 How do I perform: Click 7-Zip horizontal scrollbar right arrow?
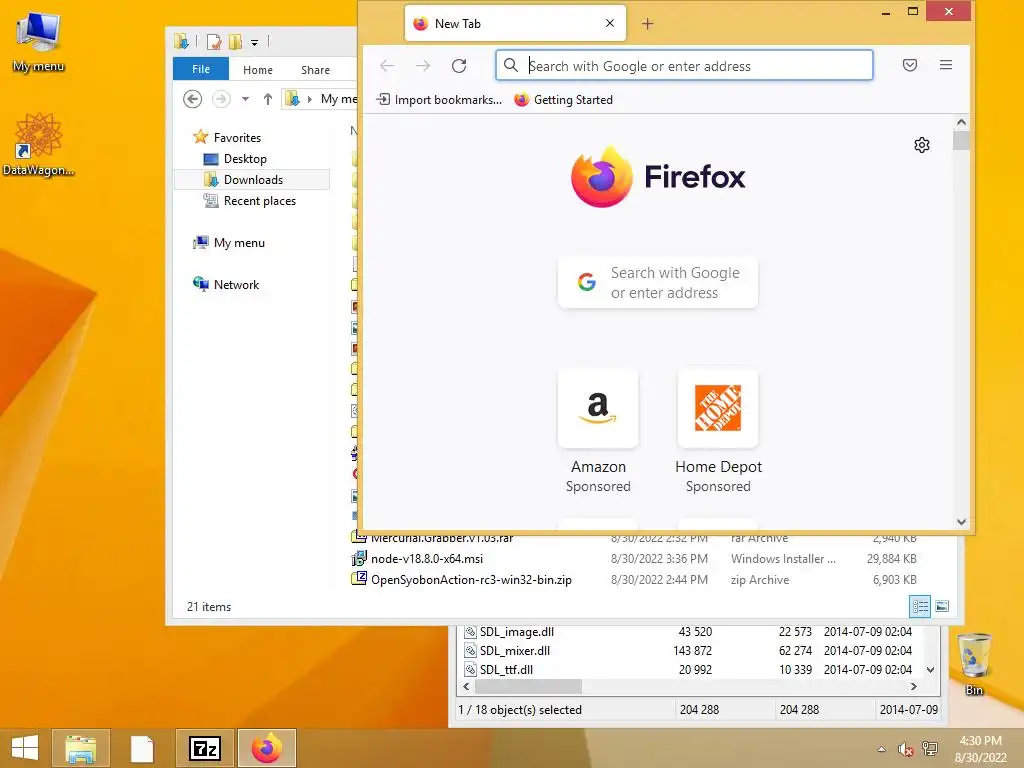[914, 686]
